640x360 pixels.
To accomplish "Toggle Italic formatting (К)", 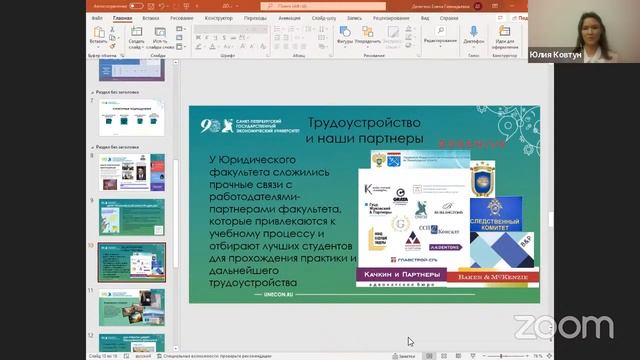I will (207, 38).
